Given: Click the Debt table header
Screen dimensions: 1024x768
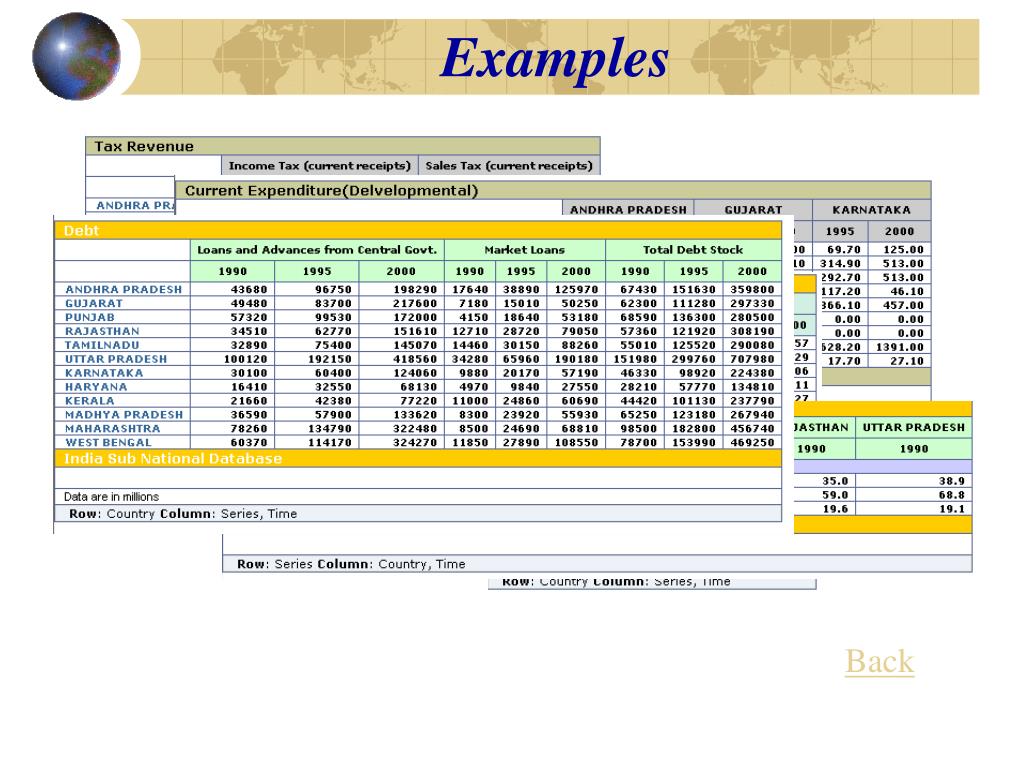Looking at the screenshot, I should pyautogui.click(x=417, y=231).
